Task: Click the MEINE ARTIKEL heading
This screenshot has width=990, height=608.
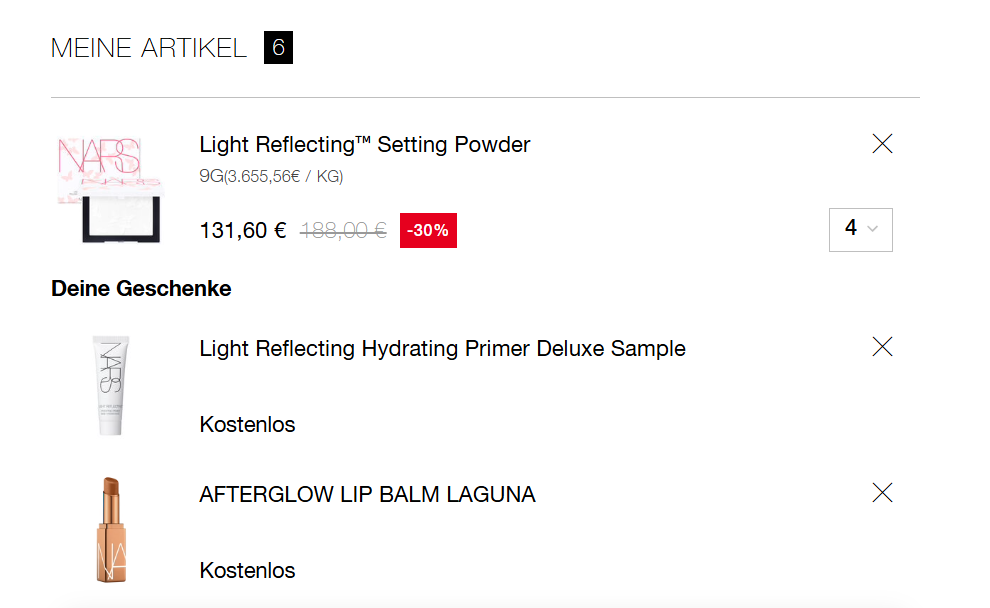Action: point(149,48)
